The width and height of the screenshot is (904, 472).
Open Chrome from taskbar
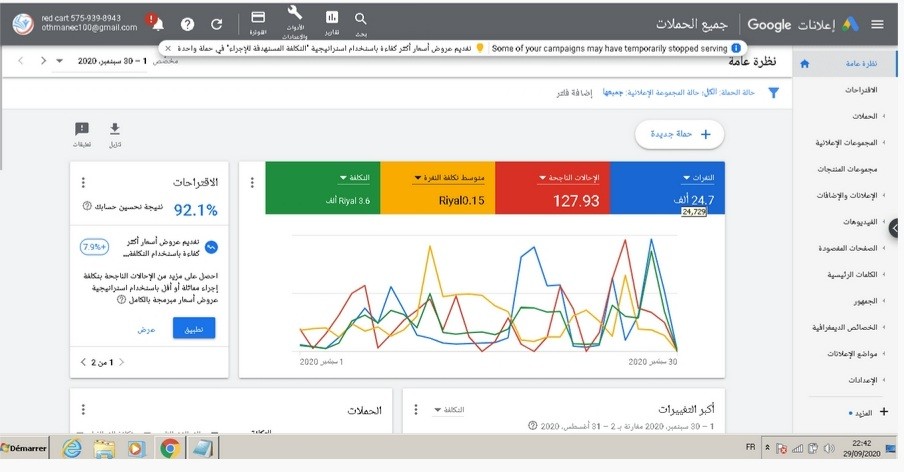point(170,448)
